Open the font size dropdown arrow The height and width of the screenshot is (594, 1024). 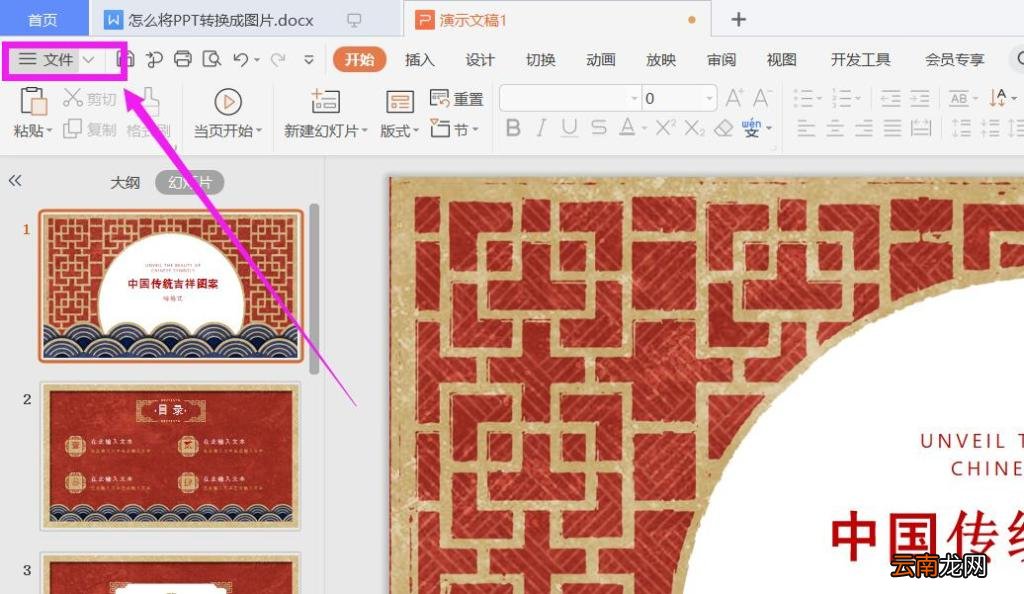pyautogui.click(x=709, y=99)
